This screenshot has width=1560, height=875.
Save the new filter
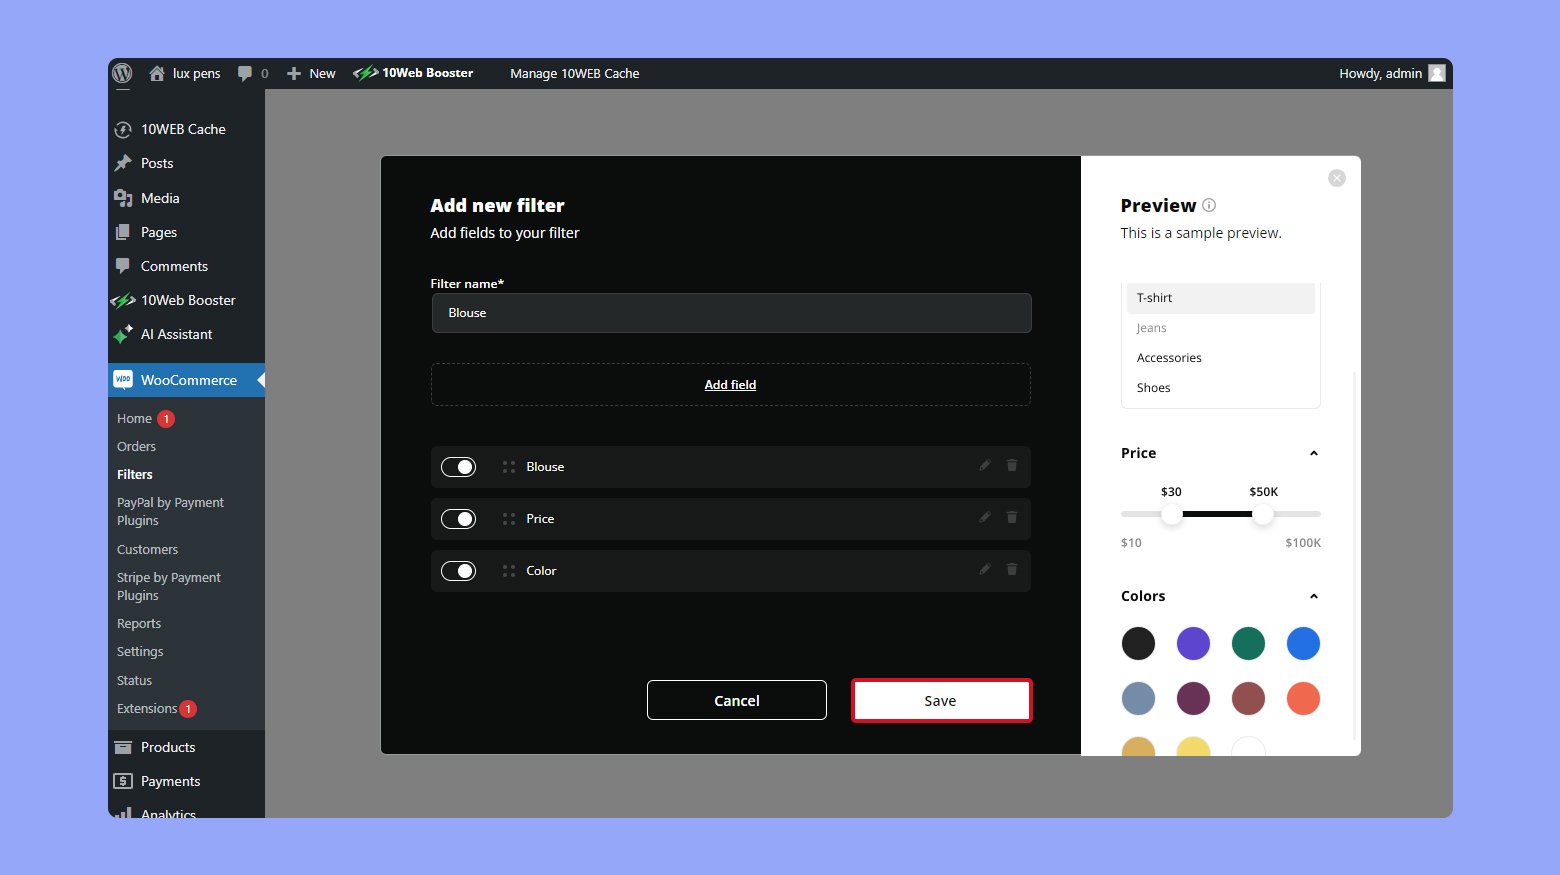[941, 700]
